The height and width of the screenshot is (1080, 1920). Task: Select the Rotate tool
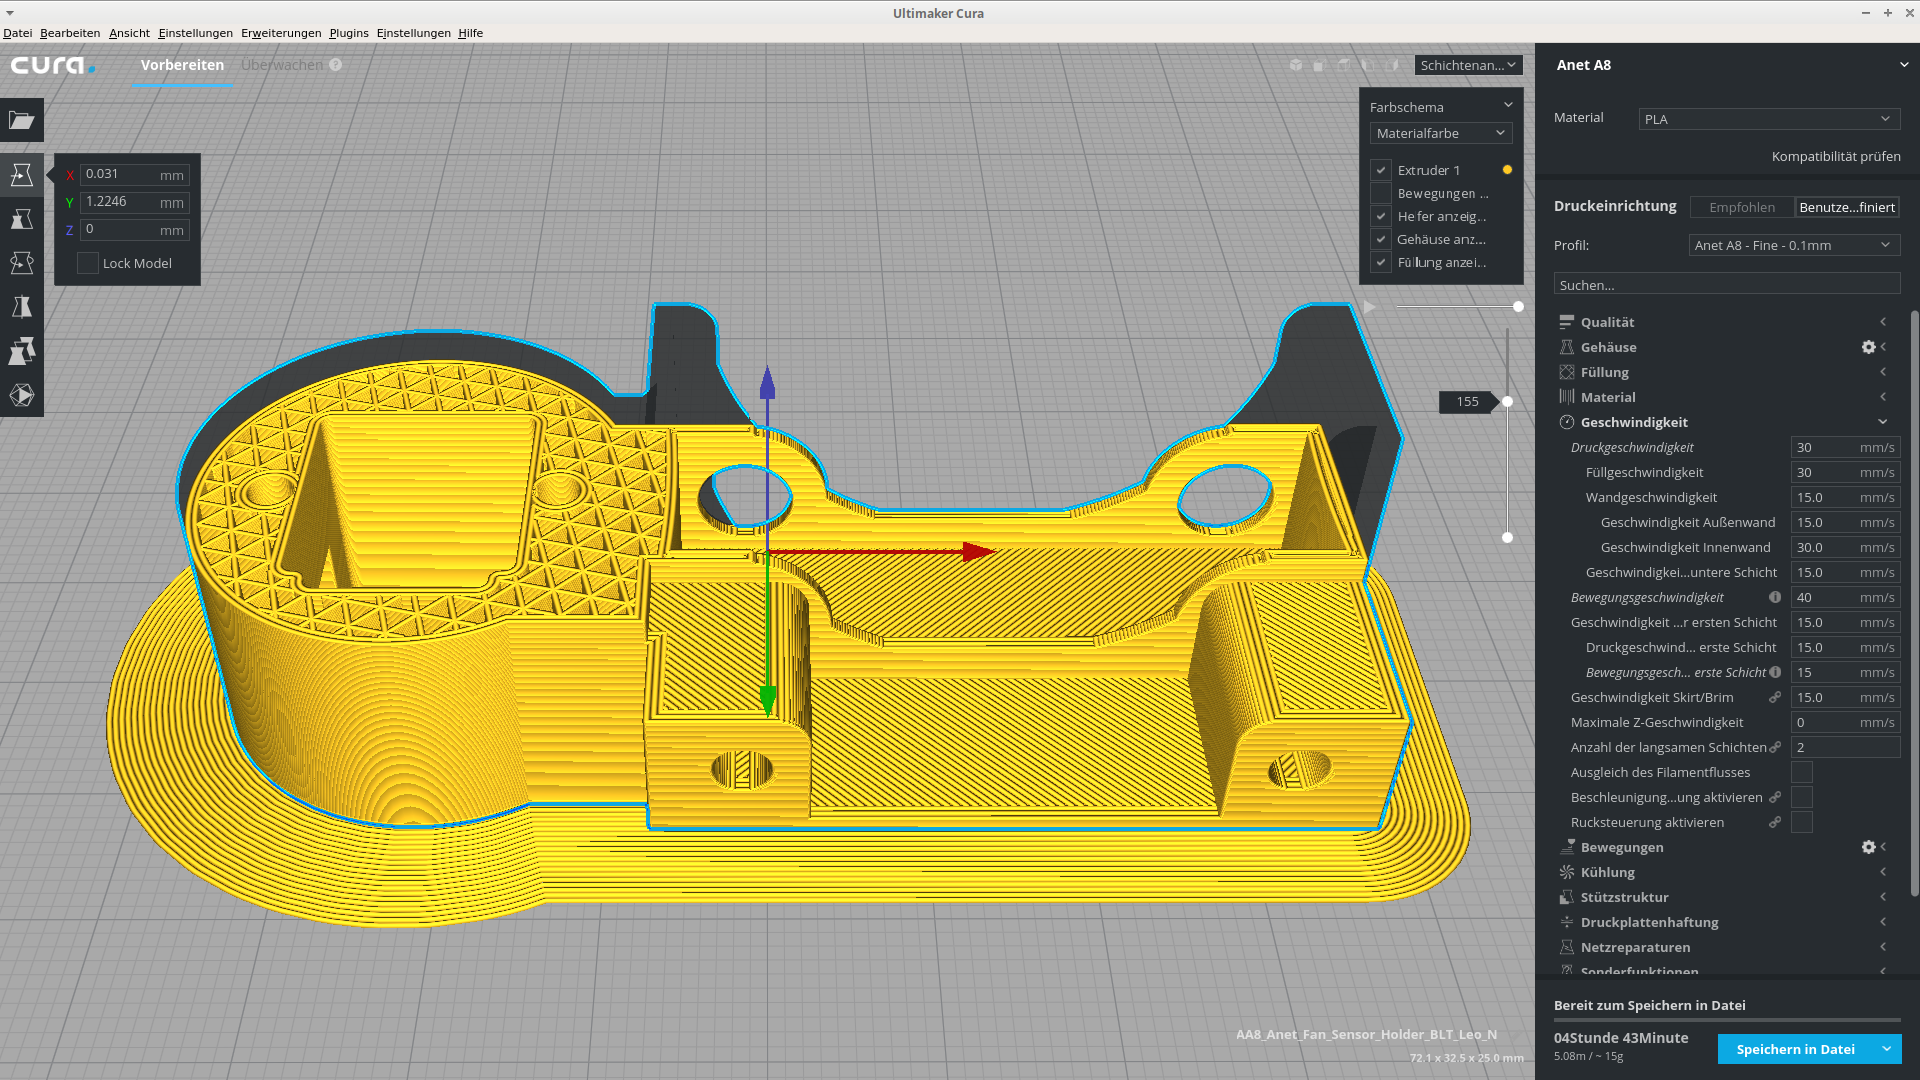pos(22,263)
